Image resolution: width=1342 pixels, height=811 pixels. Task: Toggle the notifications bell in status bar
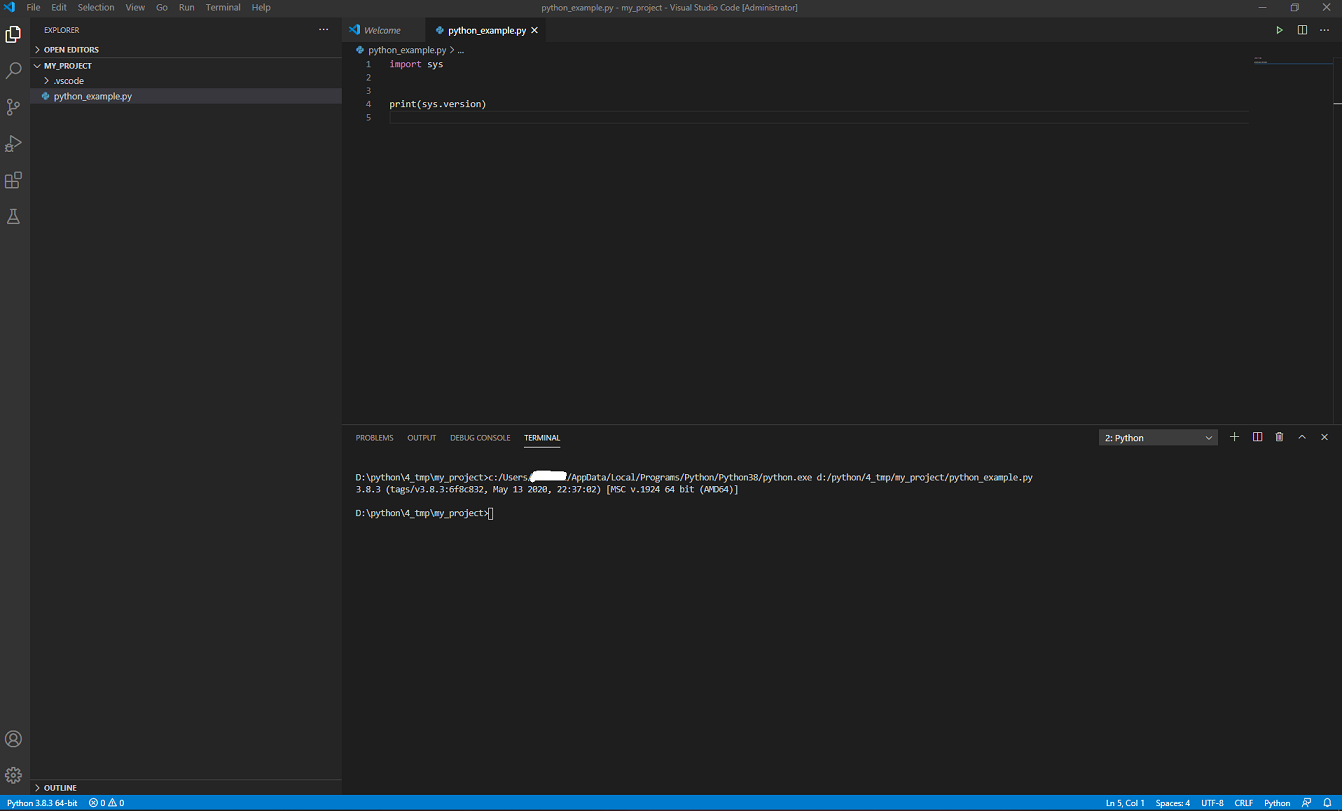pos(1327,803)
